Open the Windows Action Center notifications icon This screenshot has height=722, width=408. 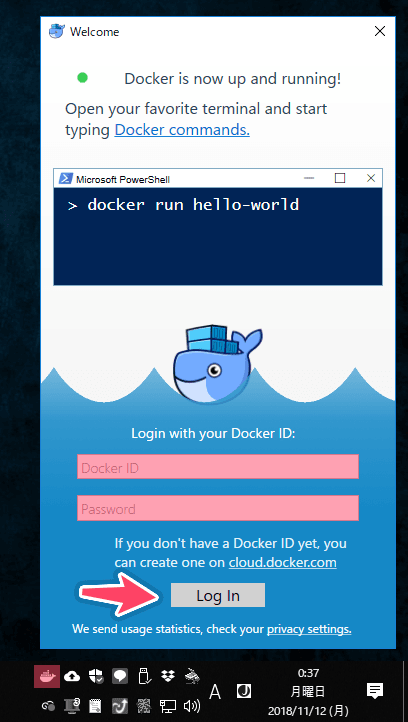(x=375, y=690)
